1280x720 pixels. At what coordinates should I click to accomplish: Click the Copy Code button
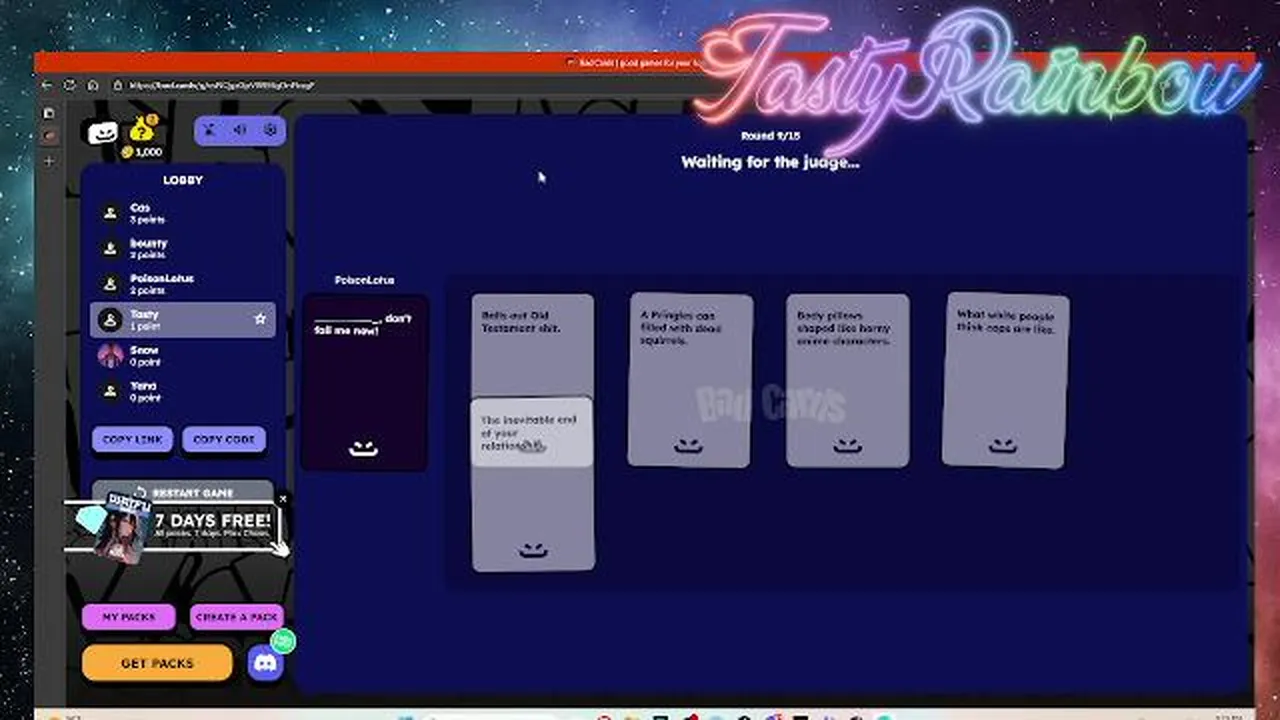point(223,440)
